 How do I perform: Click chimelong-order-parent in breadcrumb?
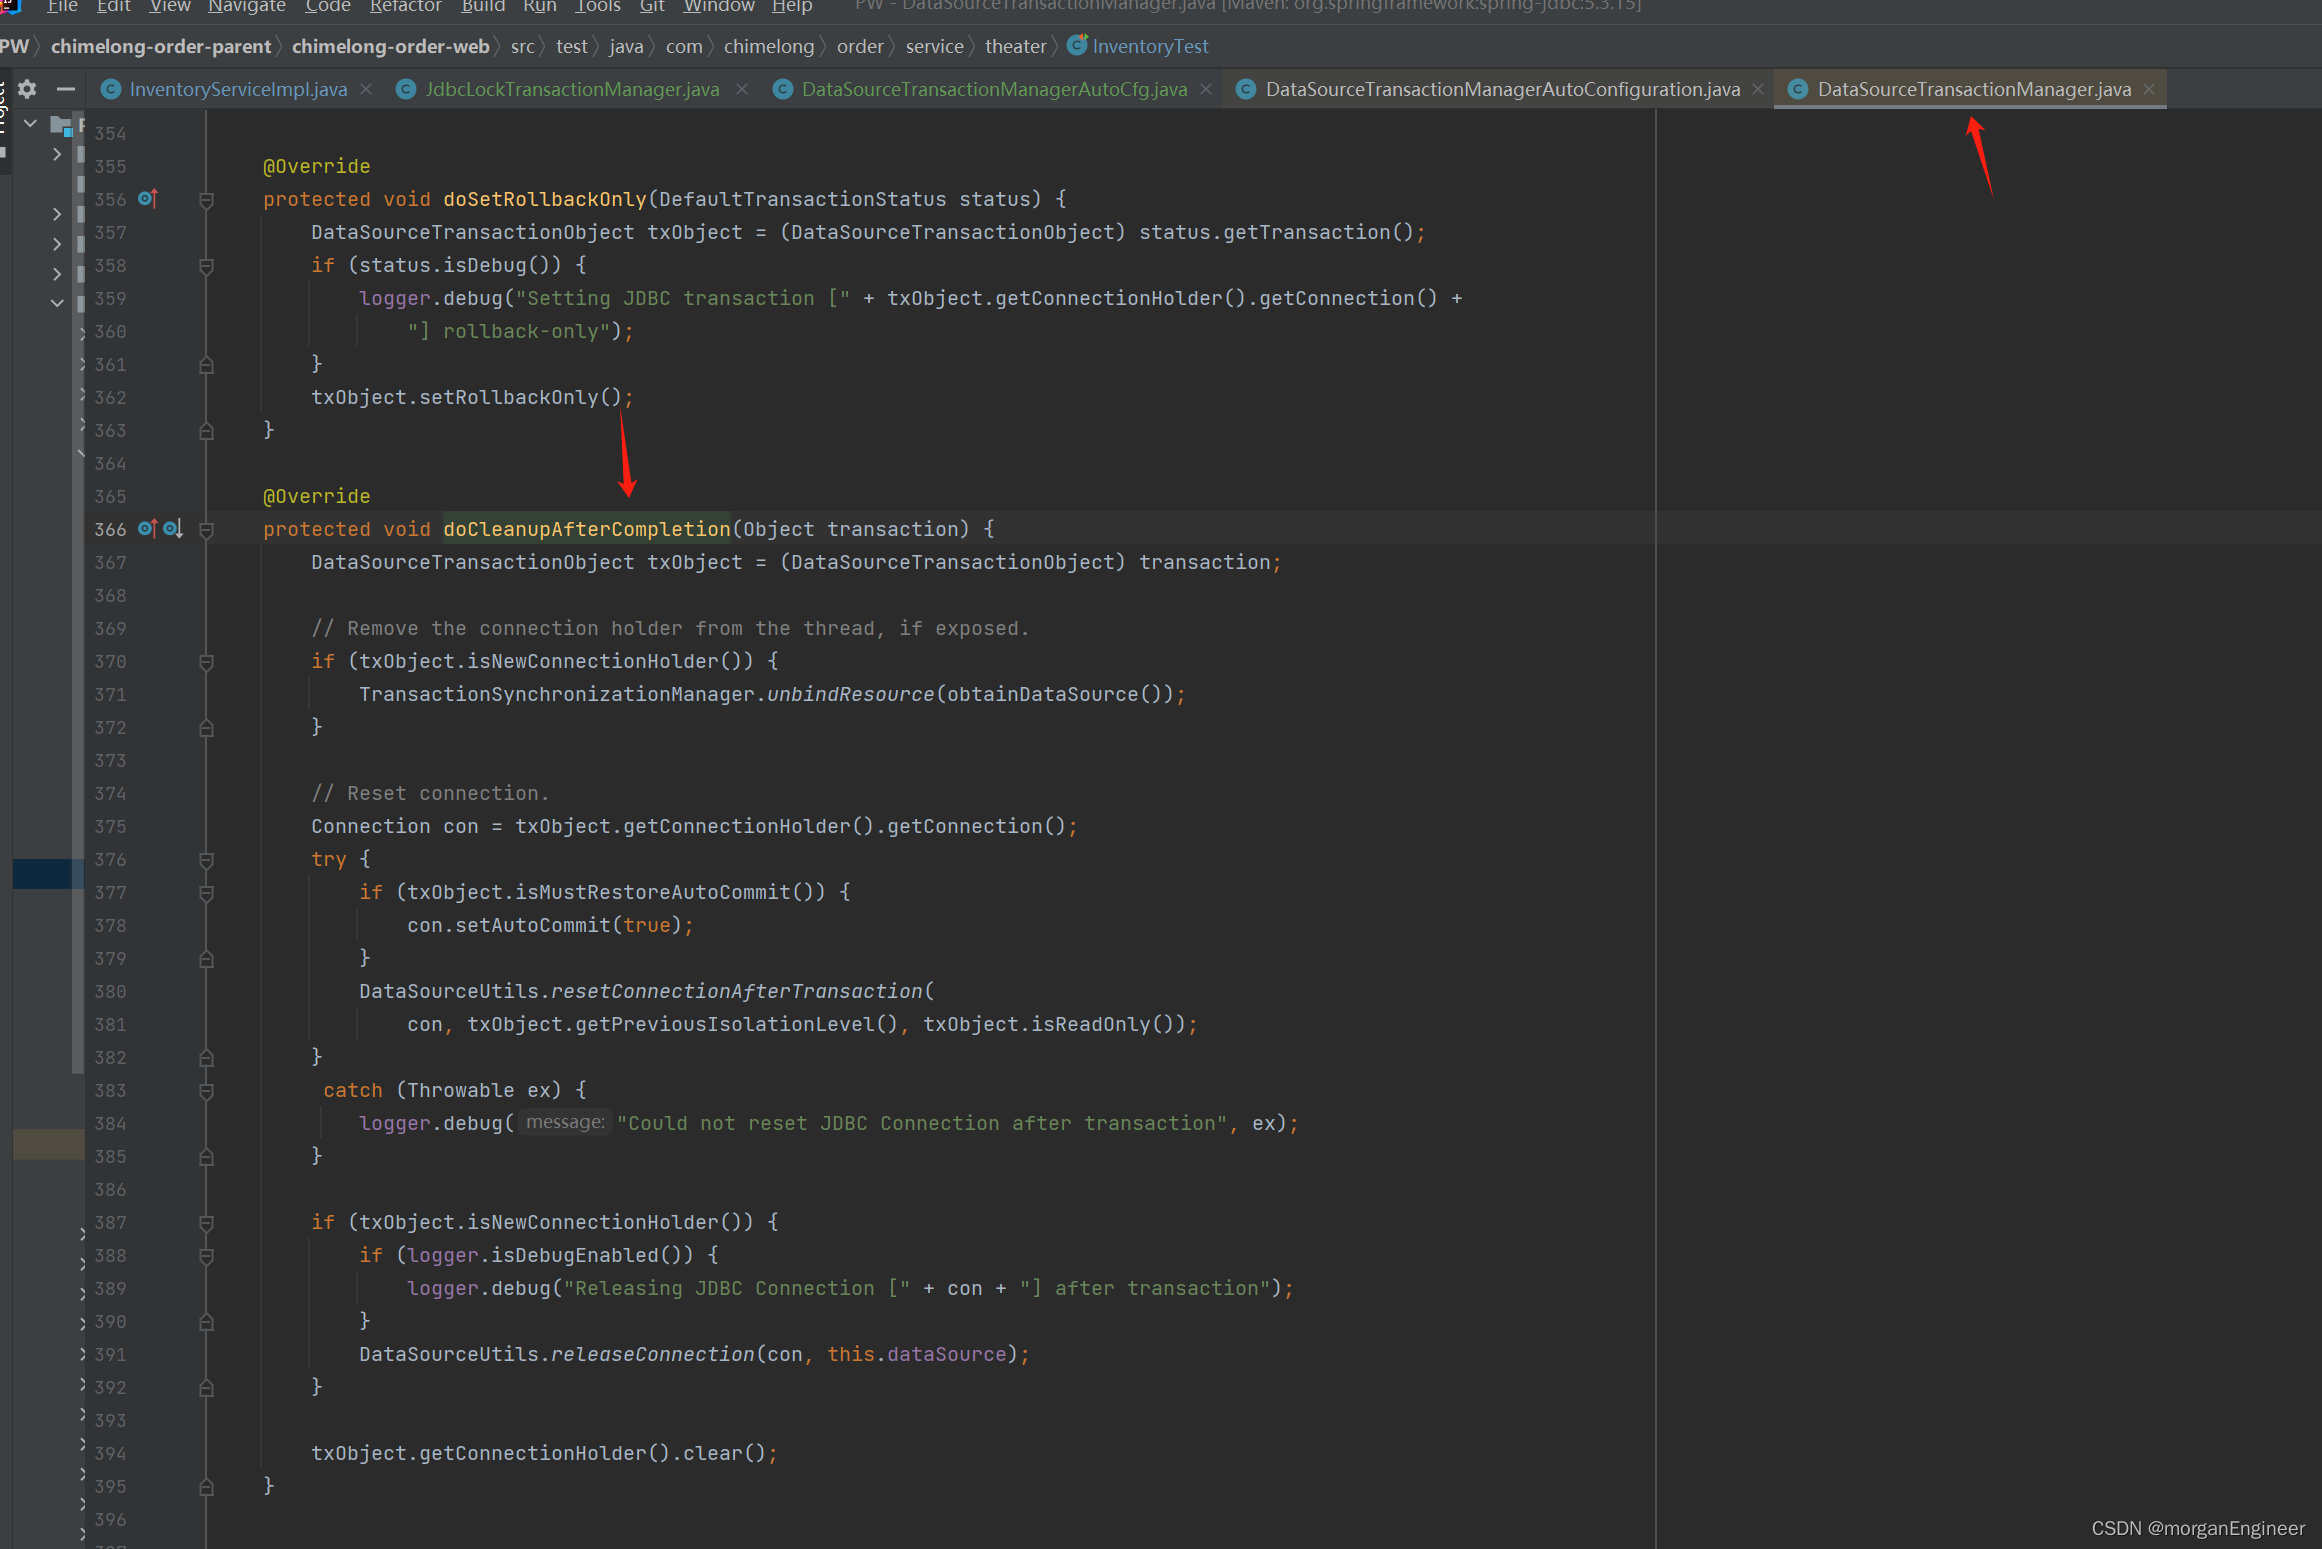[161, 46]
